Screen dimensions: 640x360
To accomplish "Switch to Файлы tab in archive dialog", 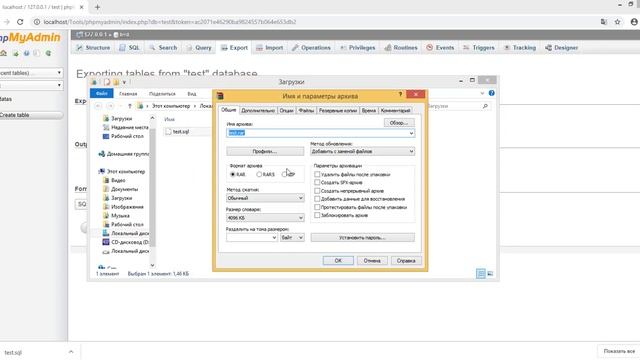I will click(306, 111).
